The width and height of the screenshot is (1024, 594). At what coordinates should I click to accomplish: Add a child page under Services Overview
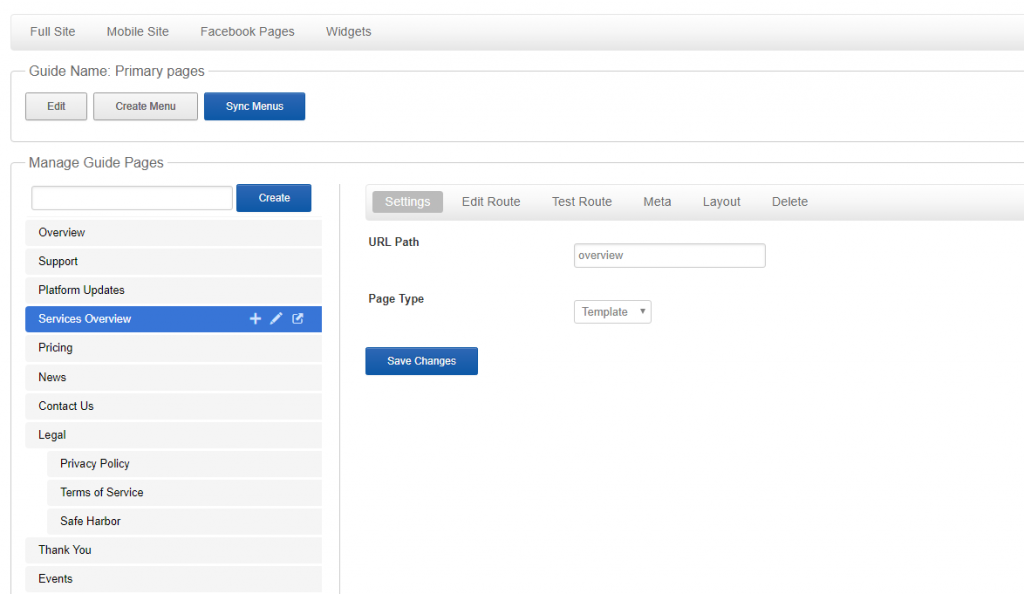coord(255,319)
